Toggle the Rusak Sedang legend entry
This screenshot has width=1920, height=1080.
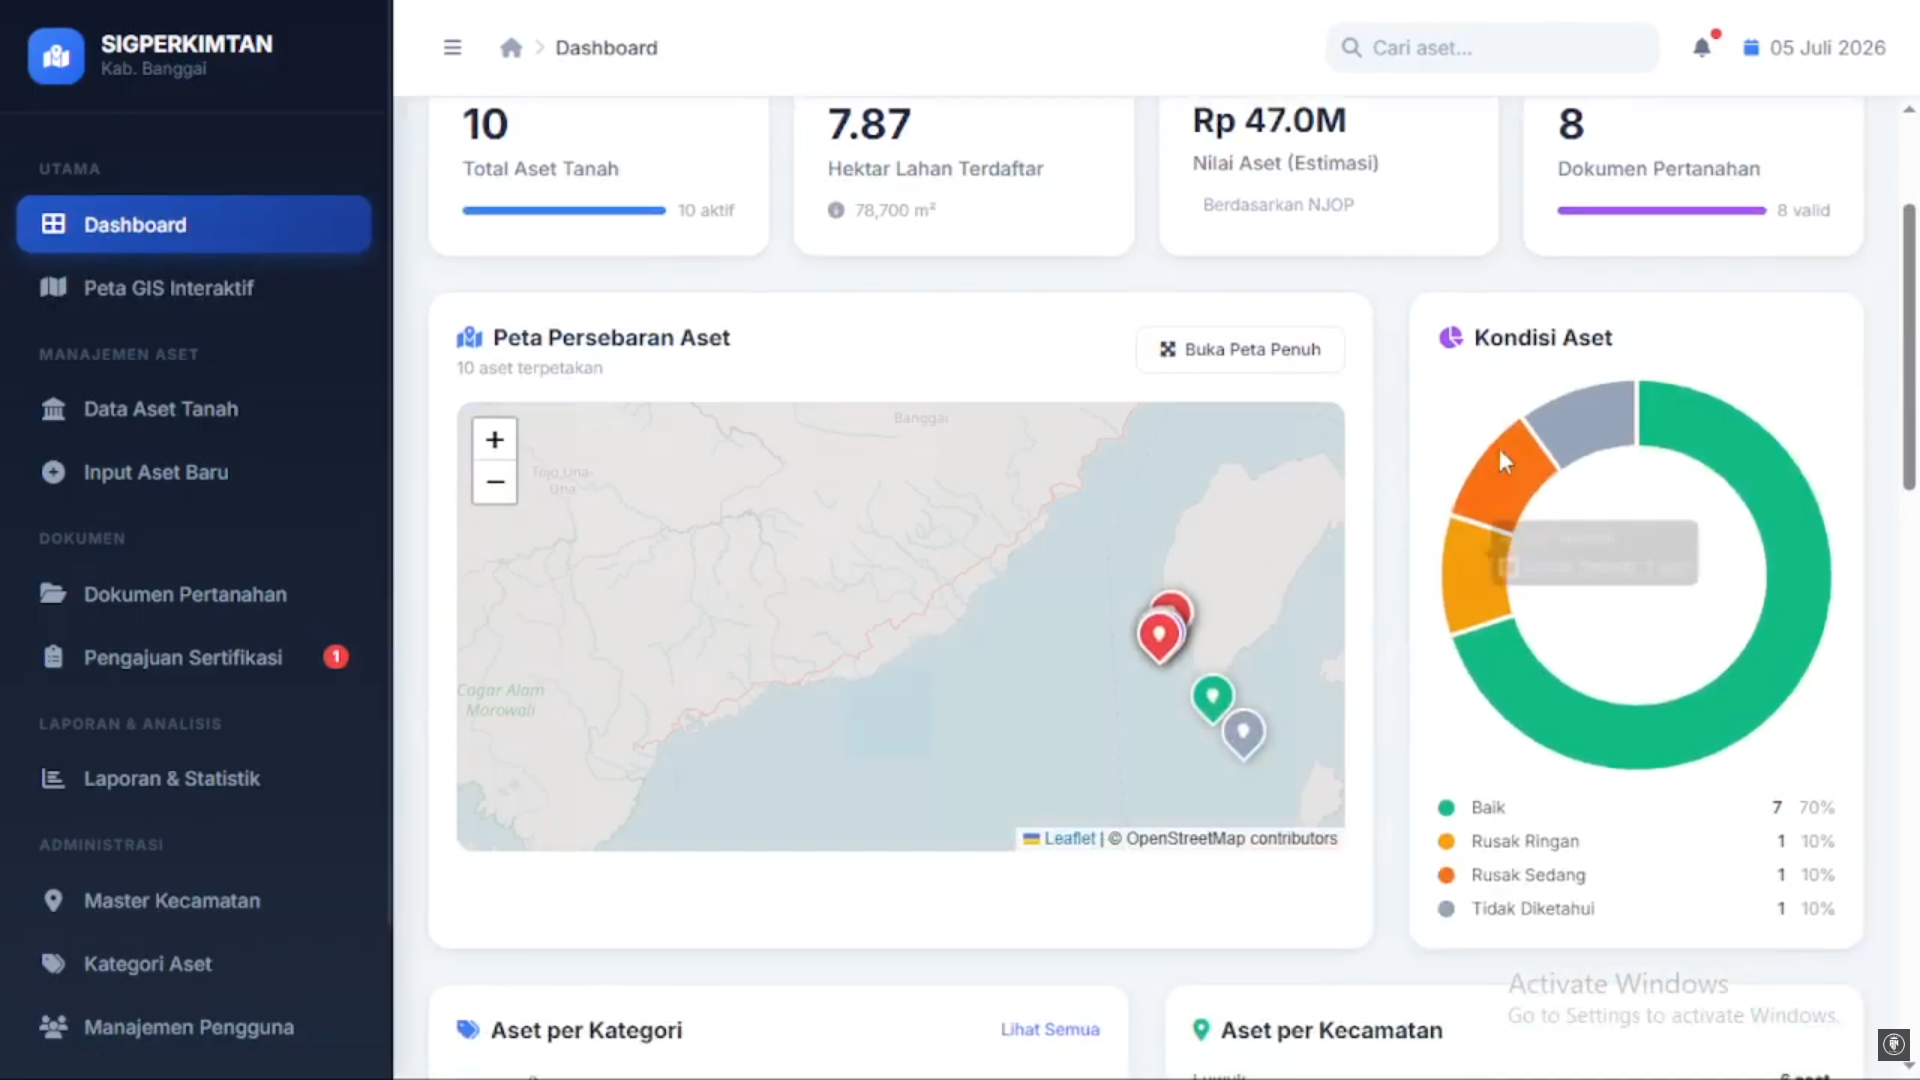point(1636,875)
